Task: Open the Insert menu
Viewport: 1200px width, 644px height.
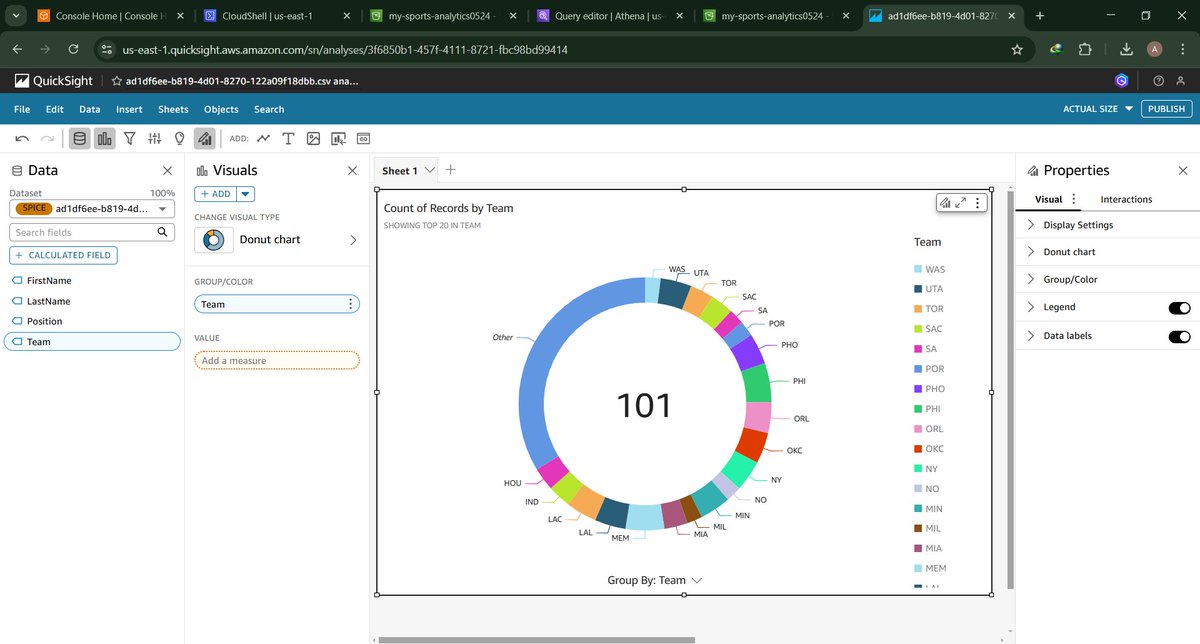Action: tap(129, 109)
